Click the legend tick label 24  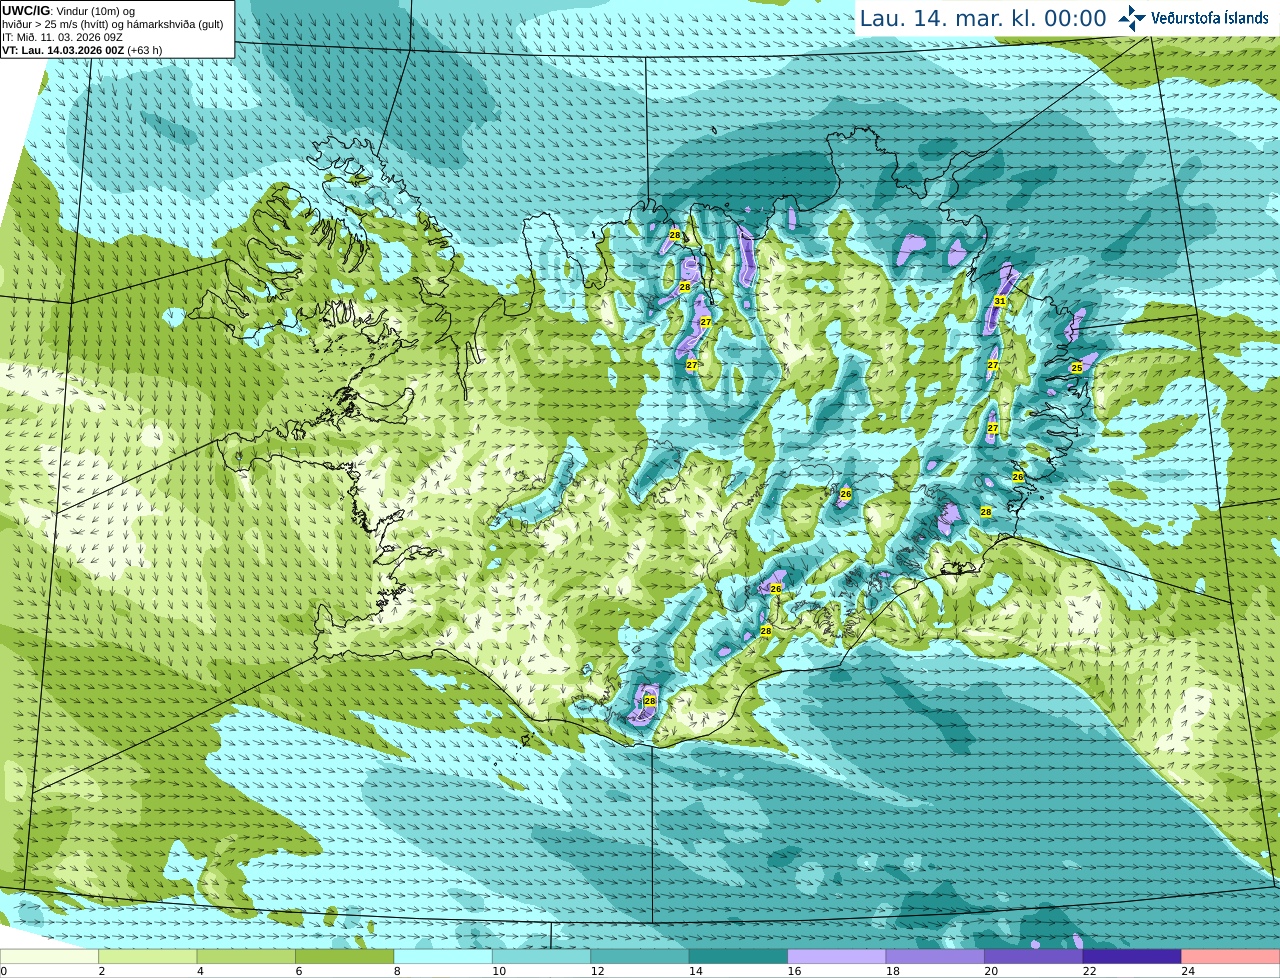click(x=1188, y=971)
